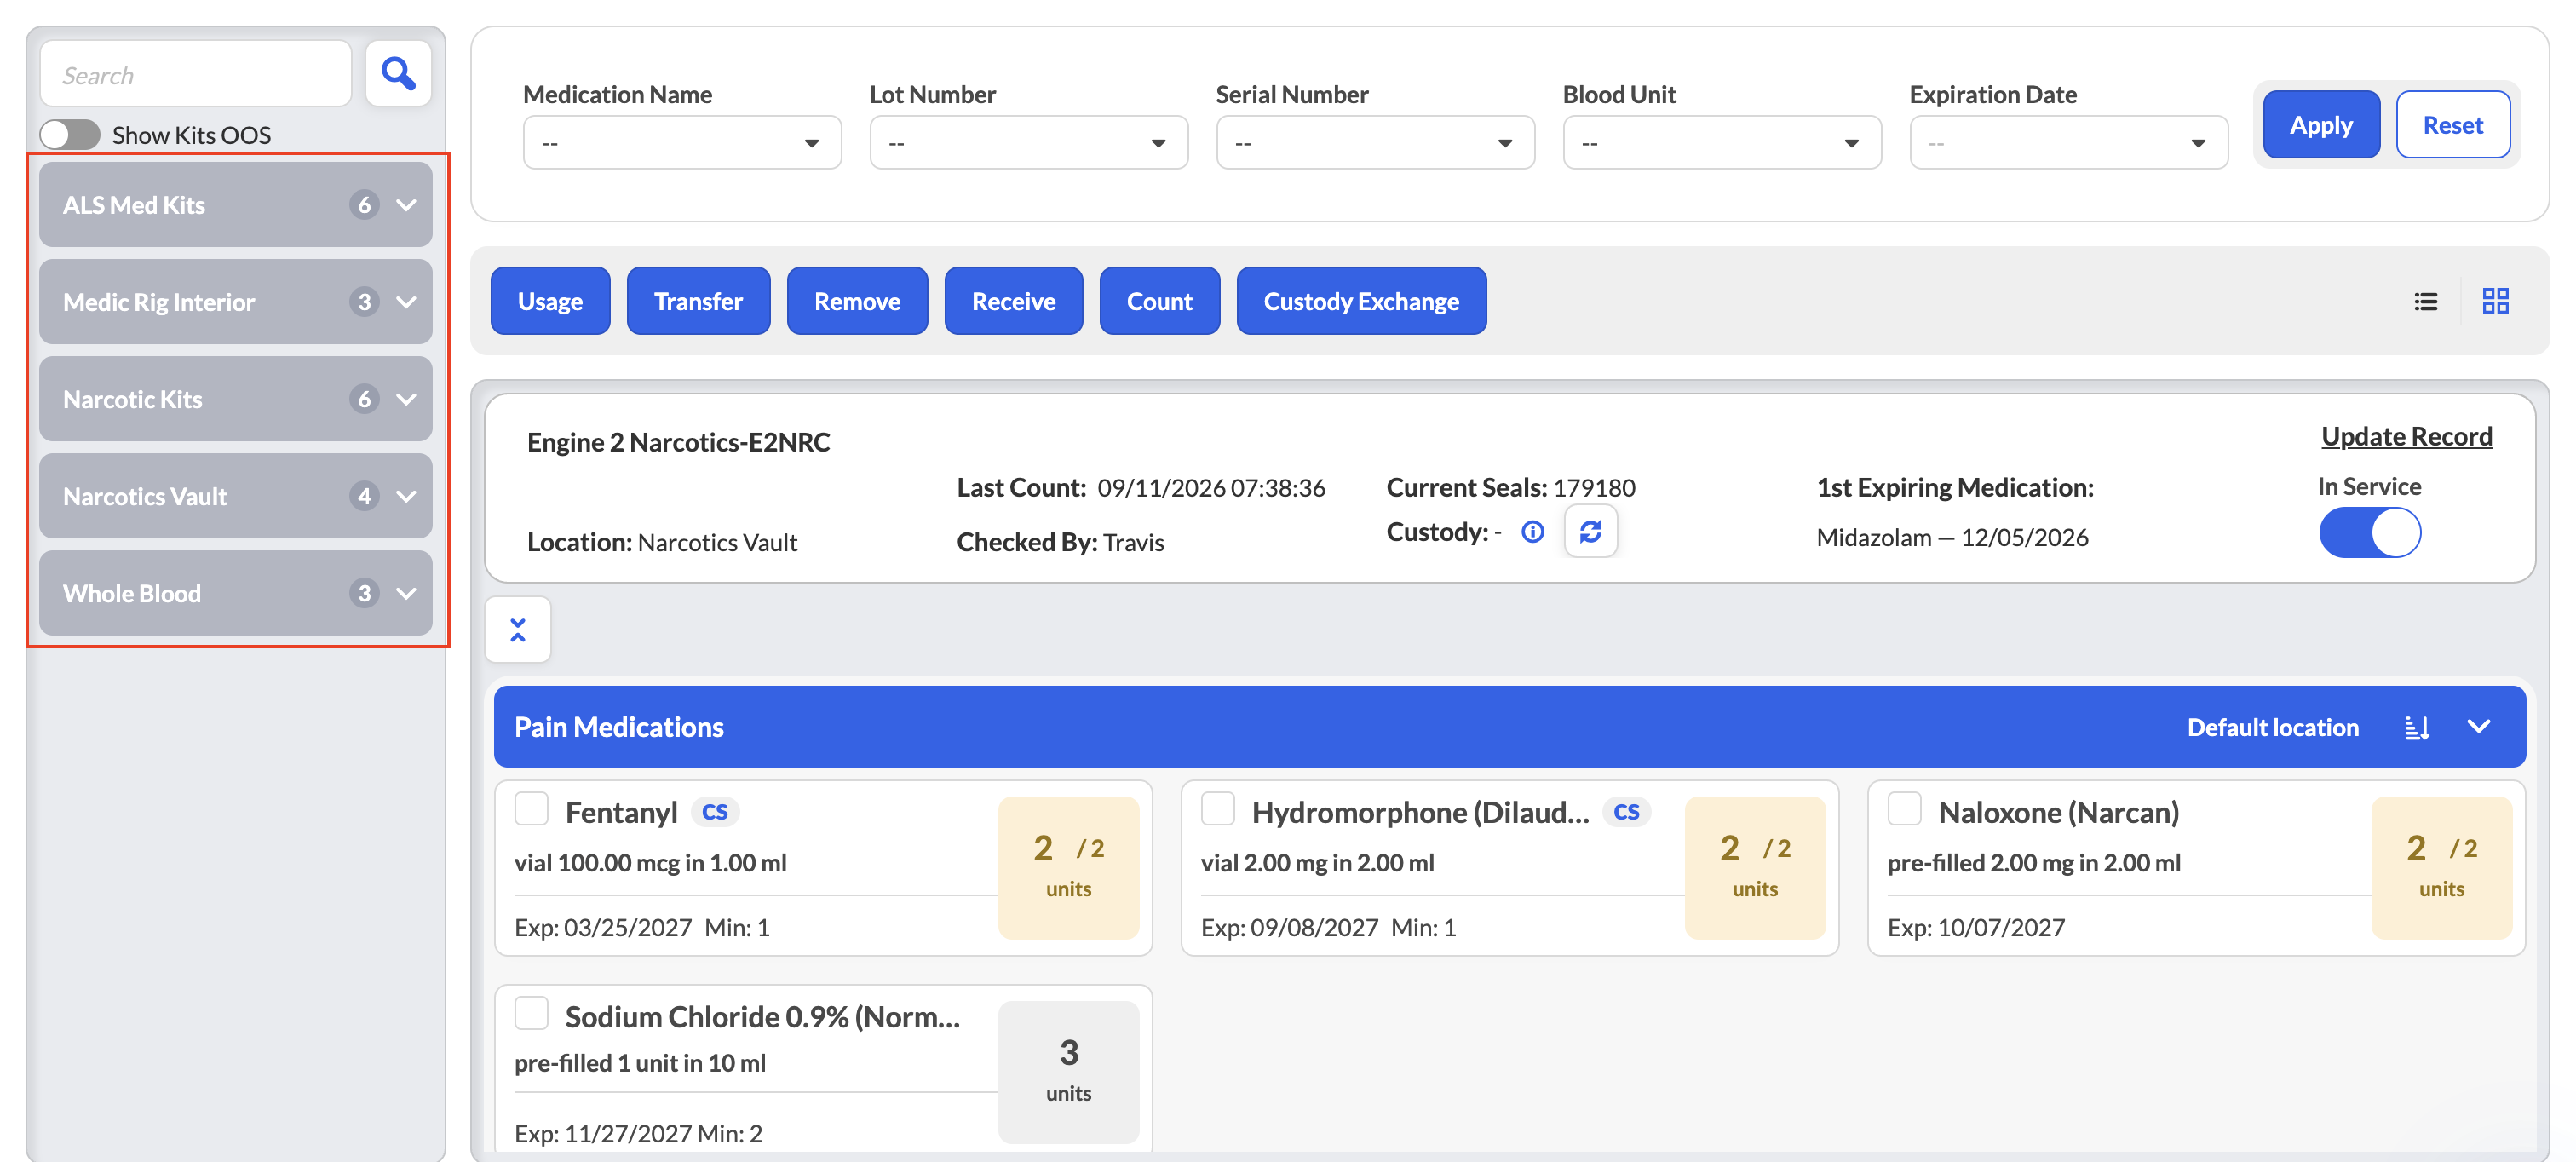Open Custody Exchange
This screenshot has height=1162, width=2576.
[1361, 301]
